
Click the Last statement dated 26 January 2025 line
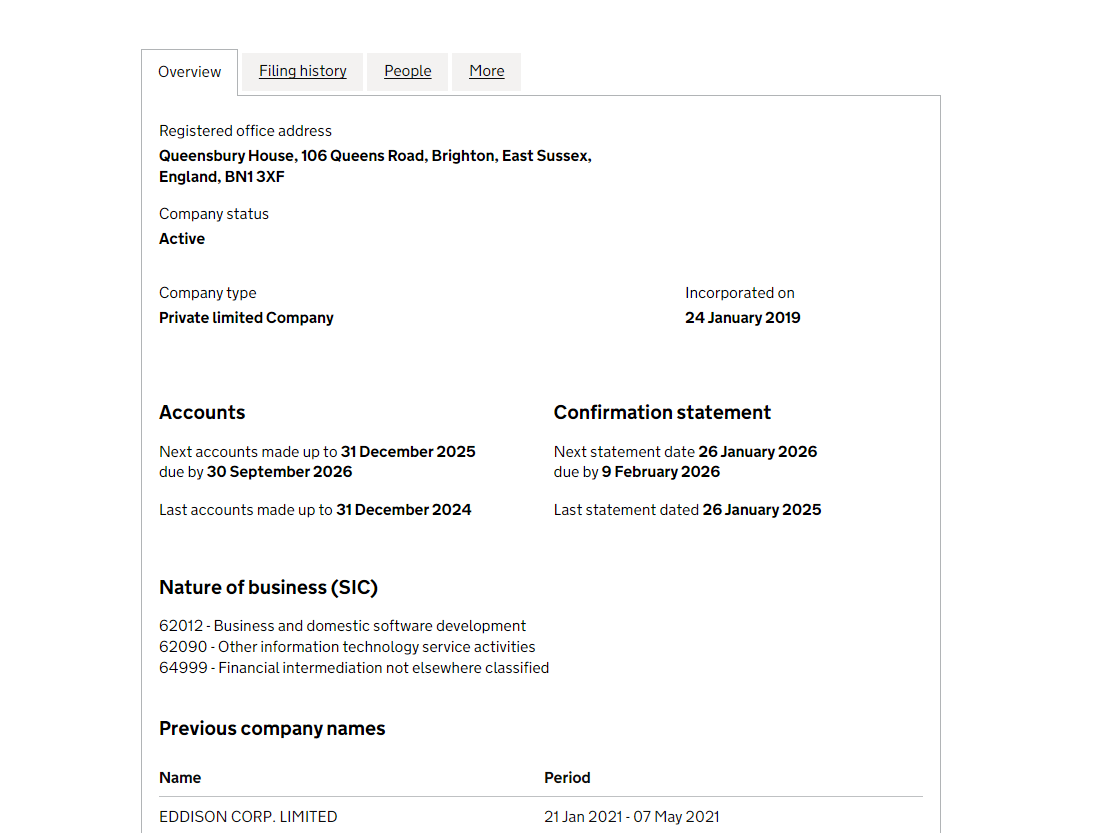pyautogui.click(x=687, y=510)
